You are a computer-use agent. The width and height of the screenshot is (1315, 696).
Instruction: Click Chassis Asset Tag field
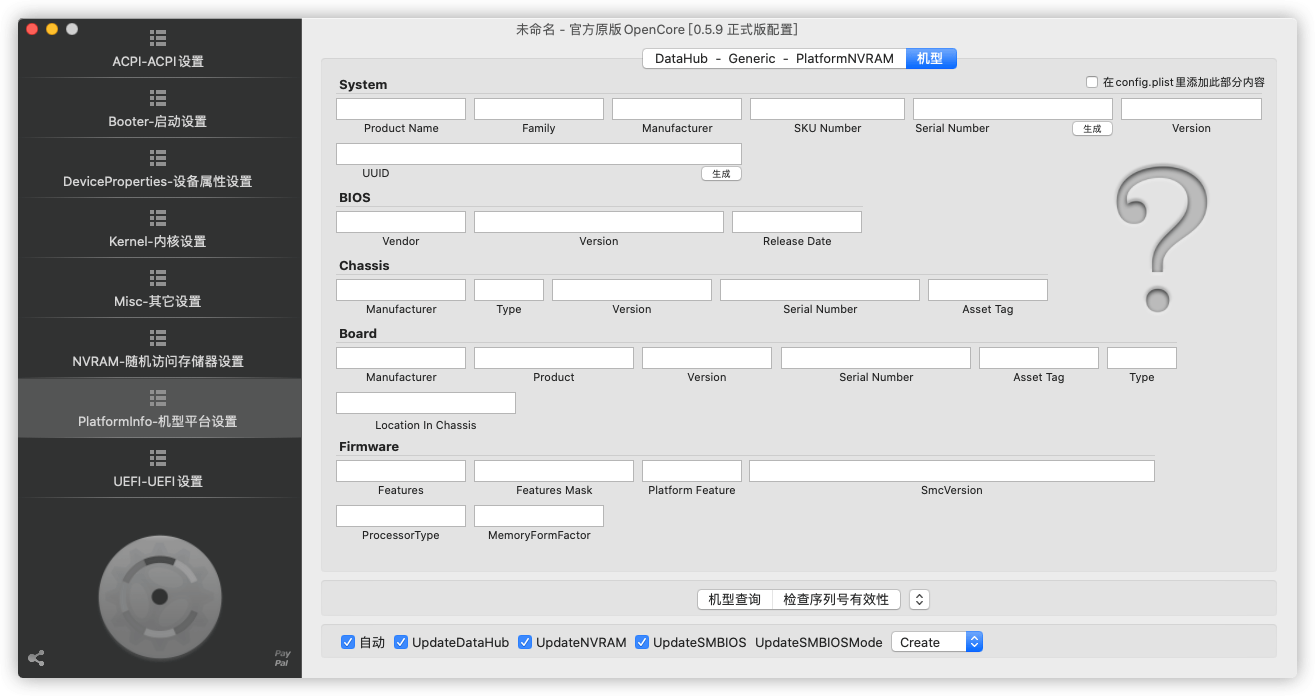pyautogui.click(x=988, y=290)
